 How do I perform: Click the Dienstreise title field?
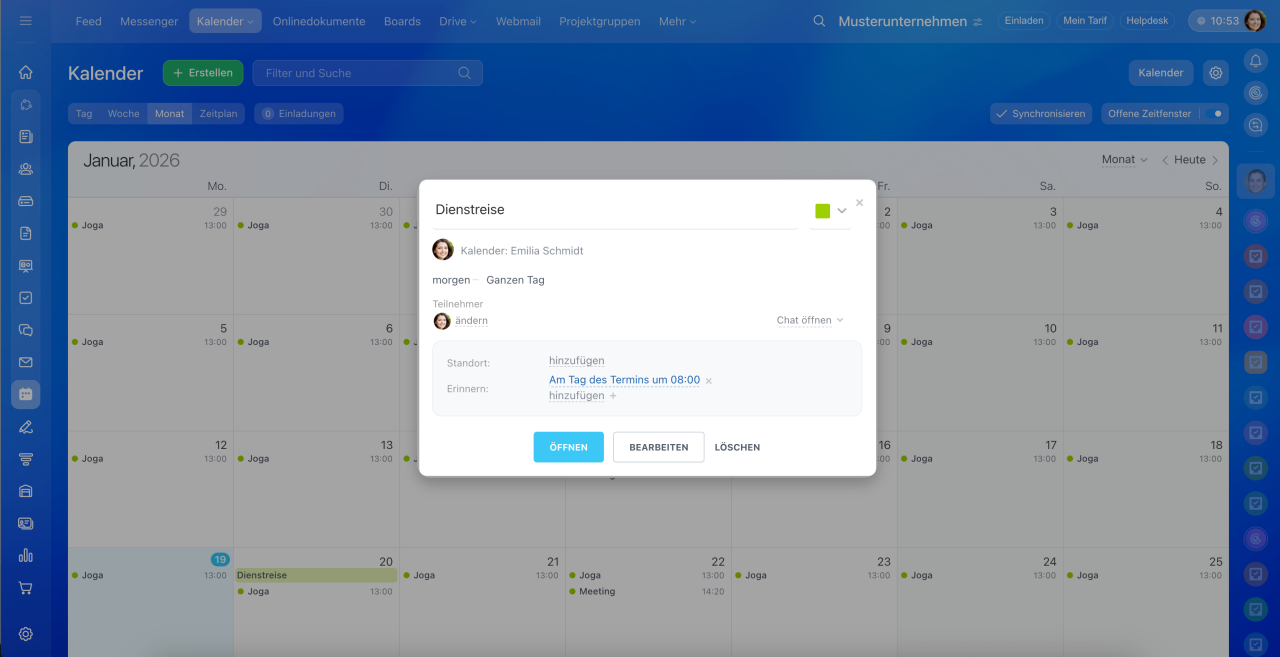(x=615, y=210)
